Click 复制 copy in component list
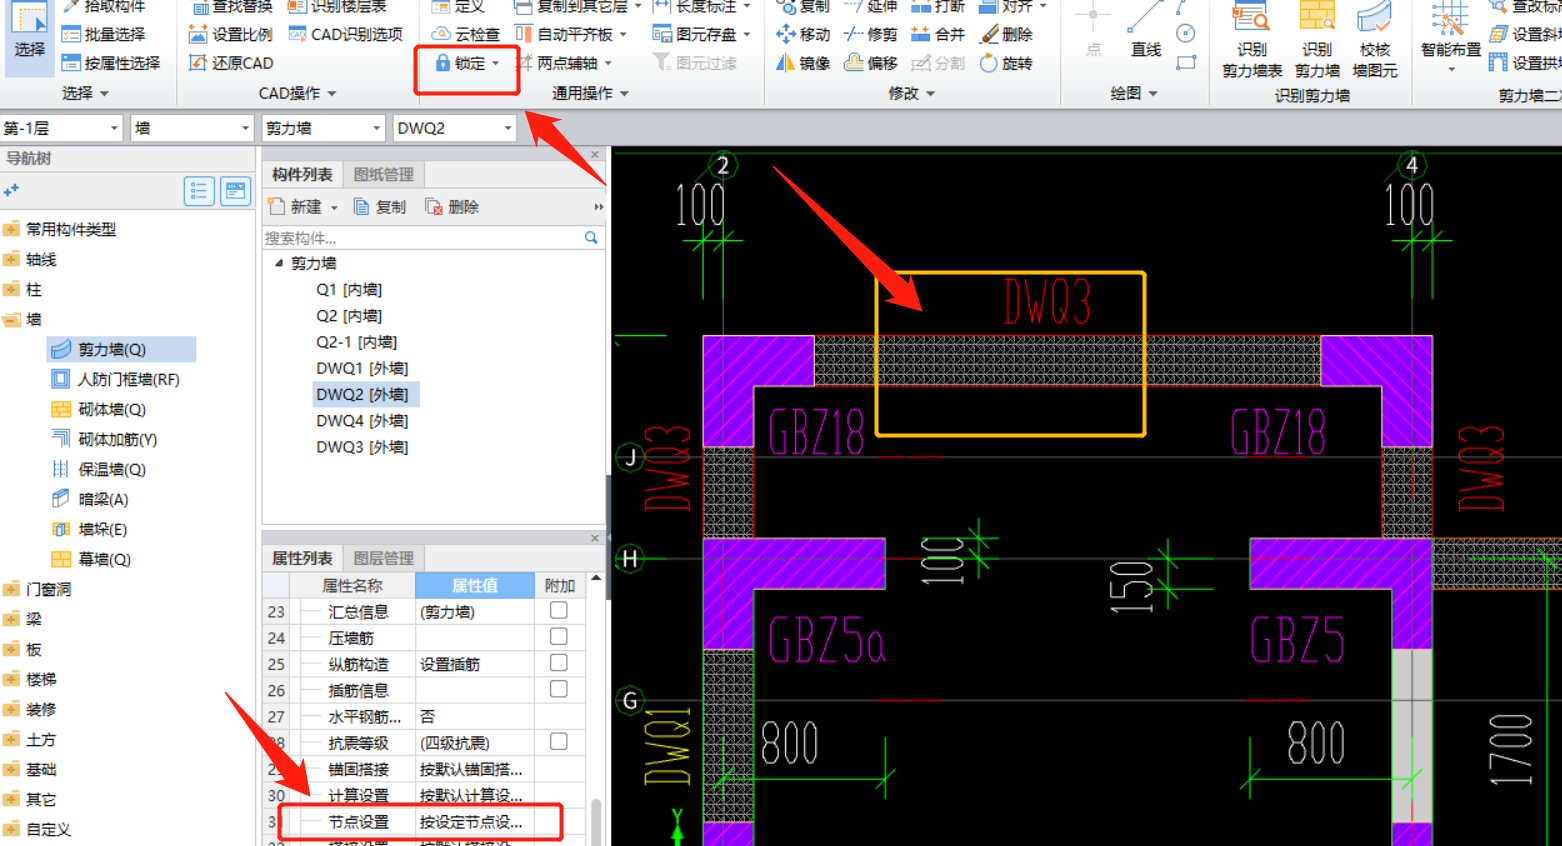Image resolution: width=1562 pixels, height=846 pixels. 380,207
